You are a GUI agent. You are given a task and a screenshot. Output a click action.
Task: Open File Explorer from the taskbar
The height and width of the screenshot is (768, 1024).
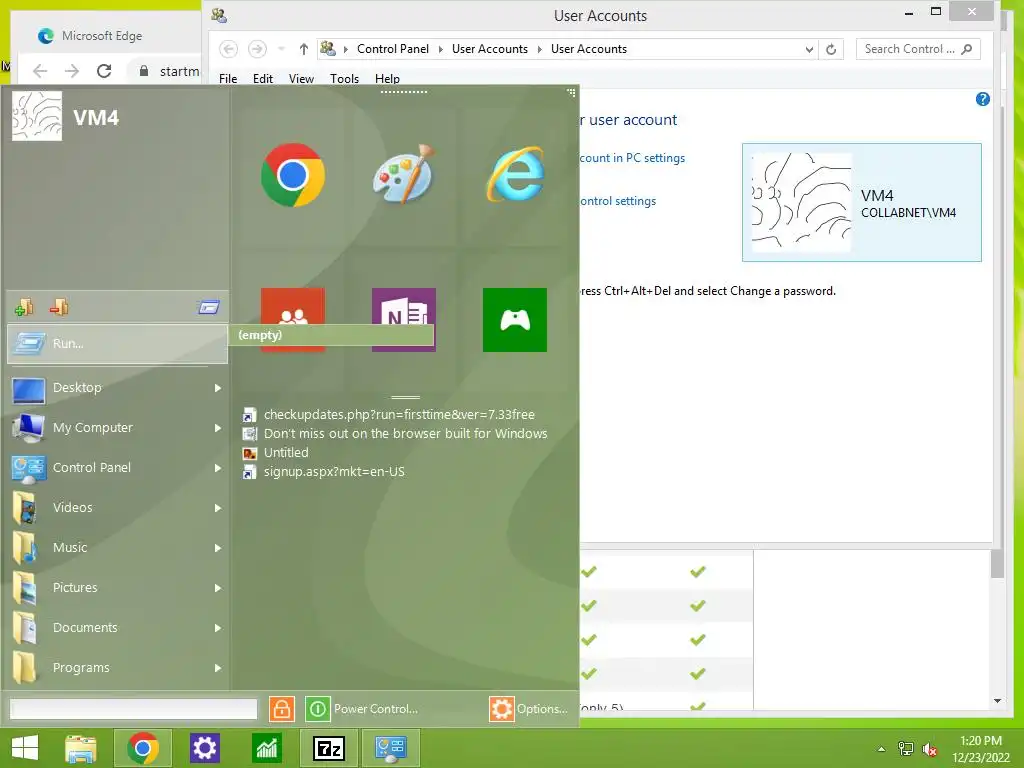[x=81, y=748]
